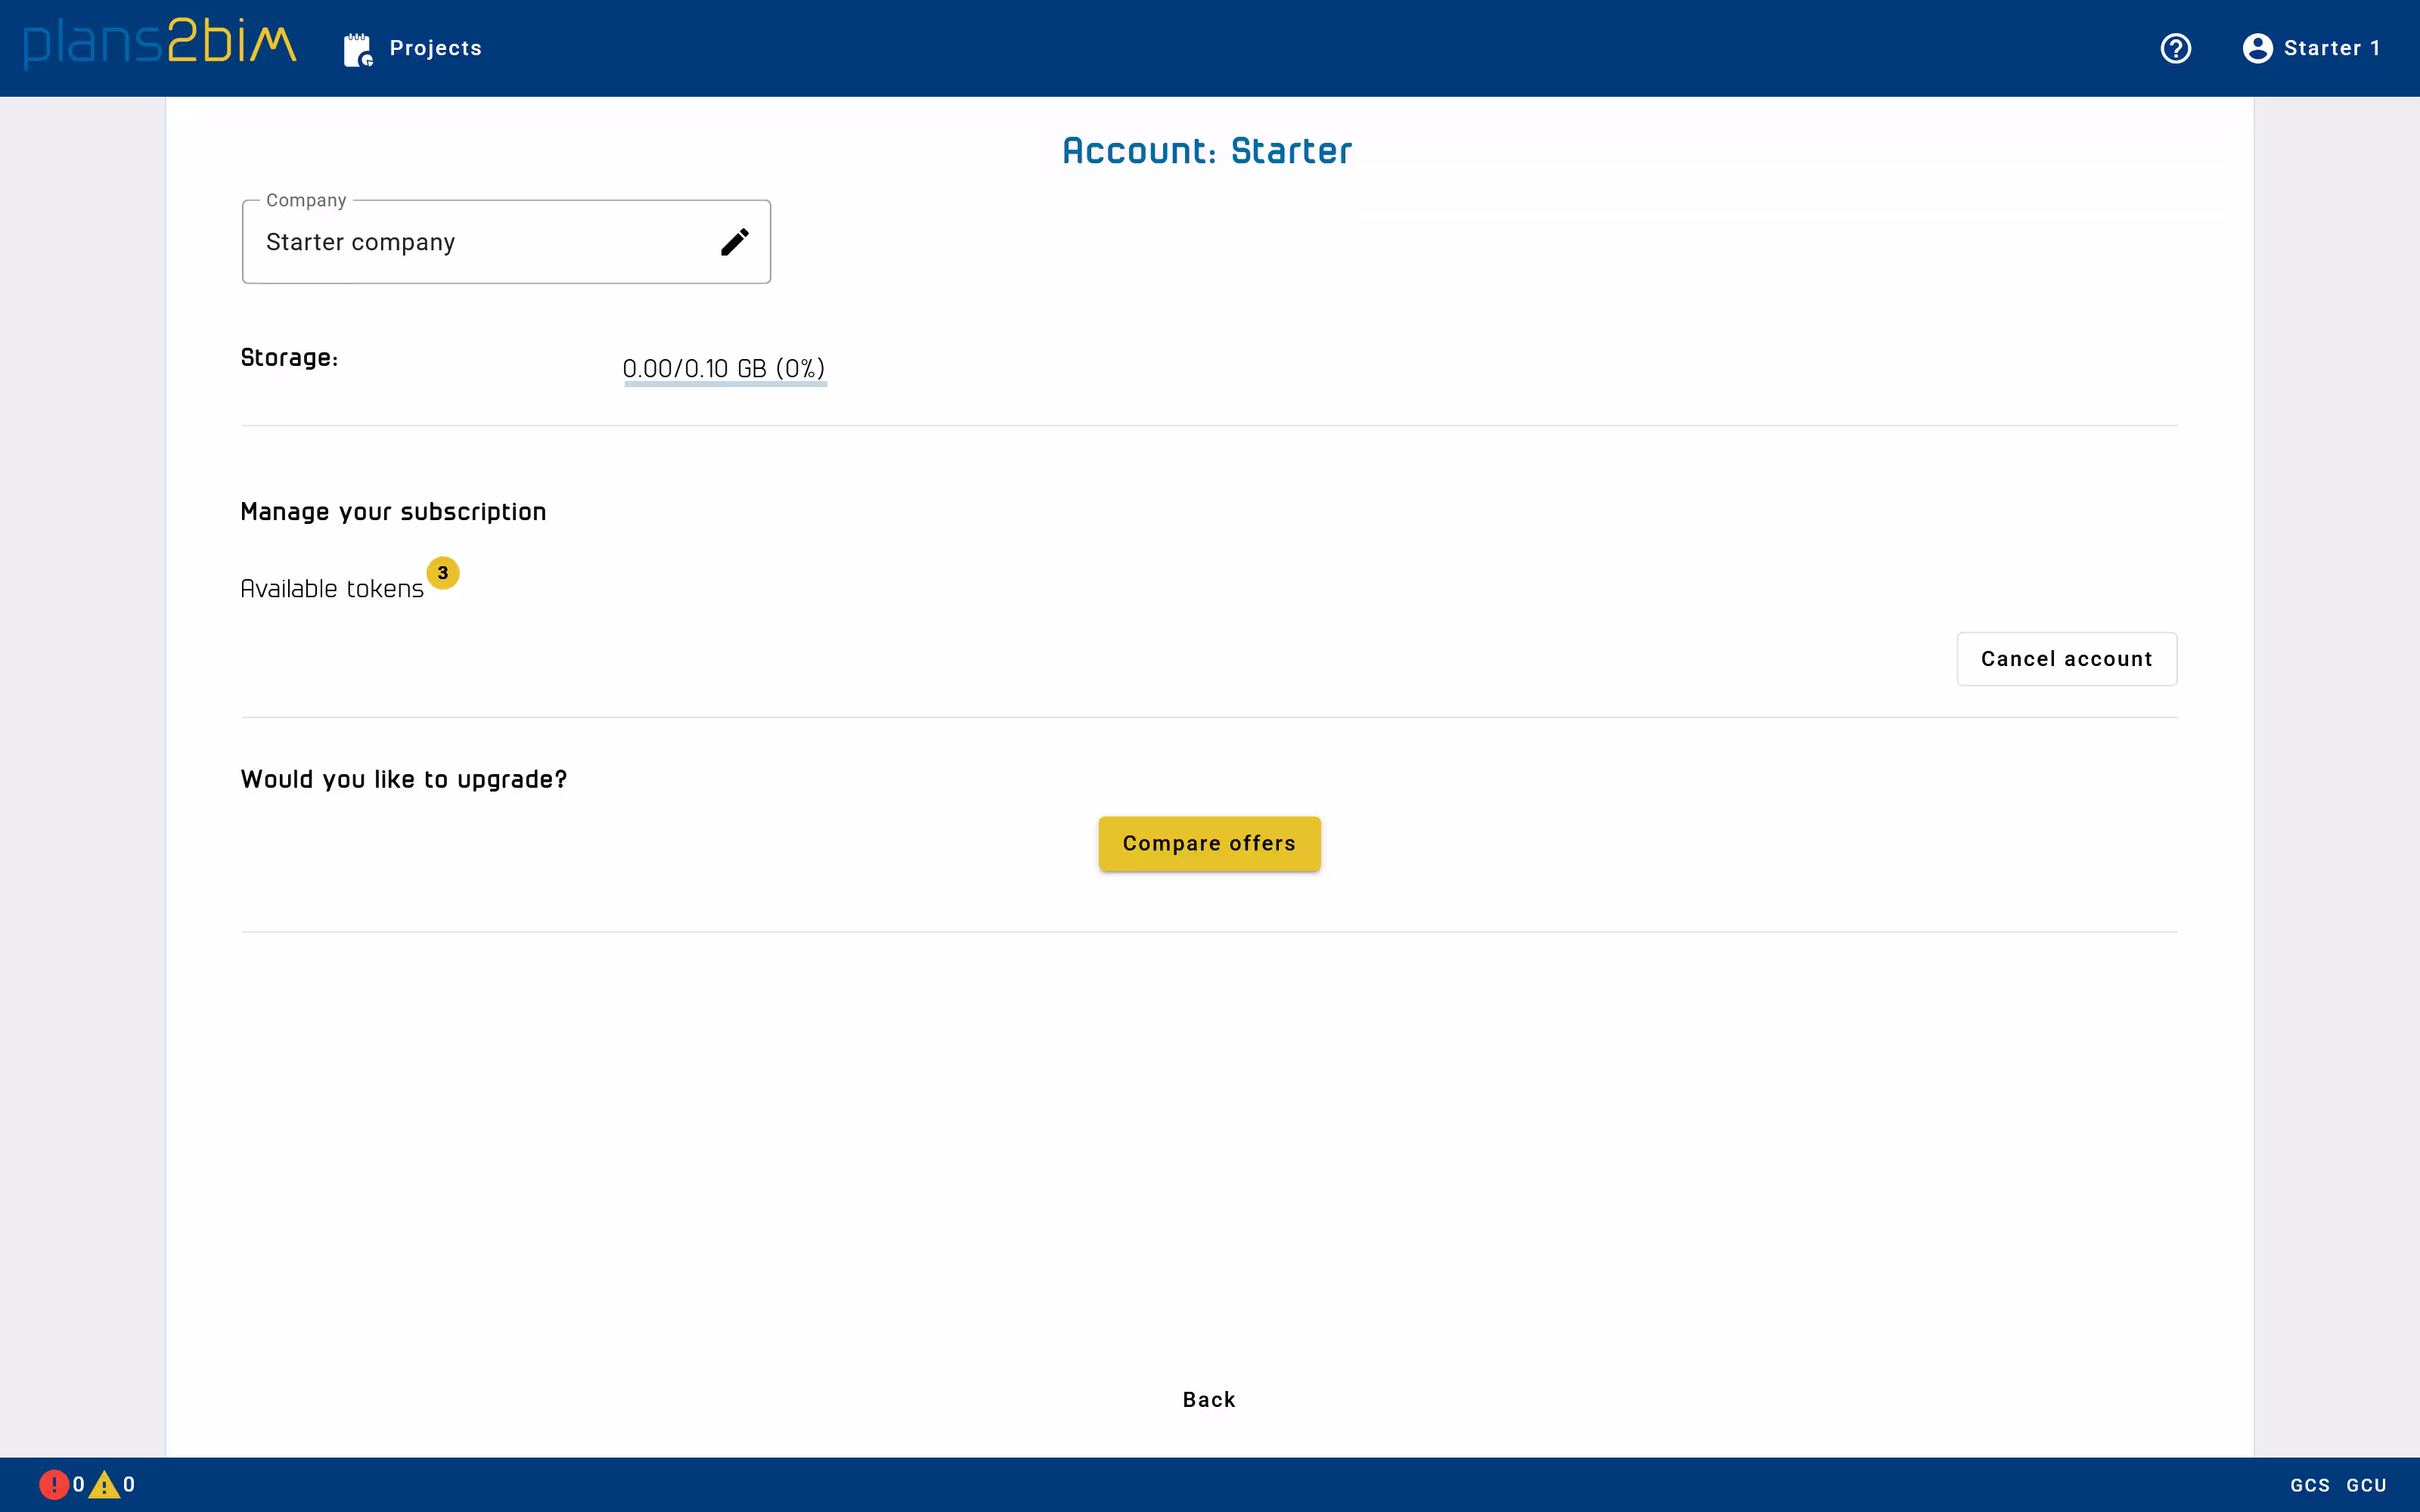Click the Account: Starter heading
This screenshot has height=1512, width=2420.
pos(1207,151)
